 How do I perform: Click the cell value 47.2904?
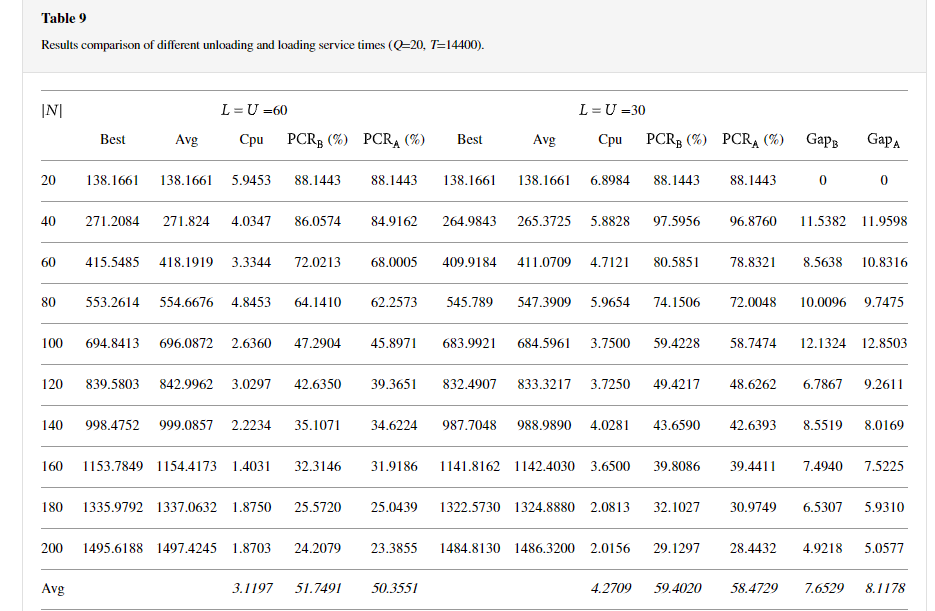[317, 343]
